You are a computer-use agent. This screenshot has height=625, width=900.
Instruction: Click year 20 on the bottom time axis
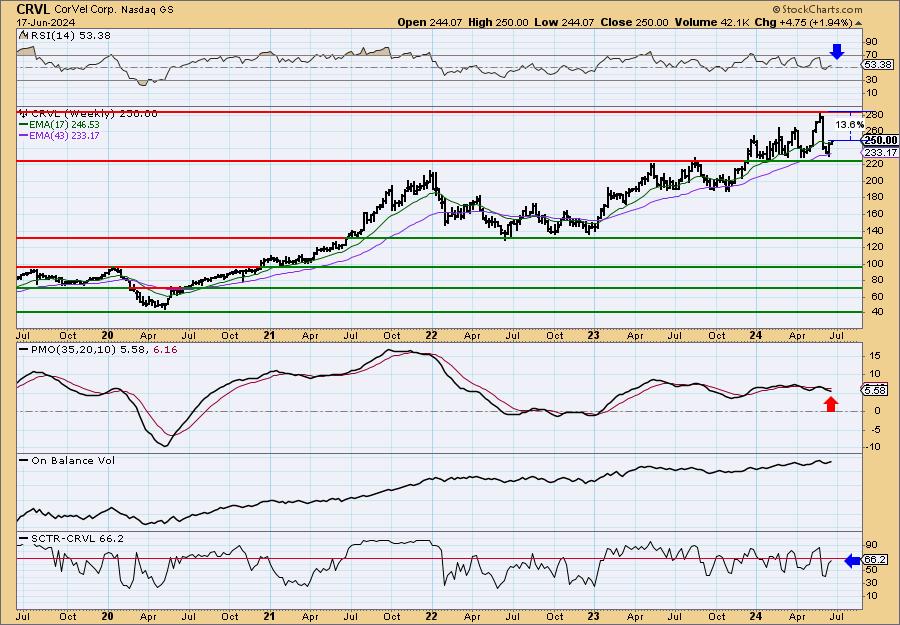pos(107,616)
